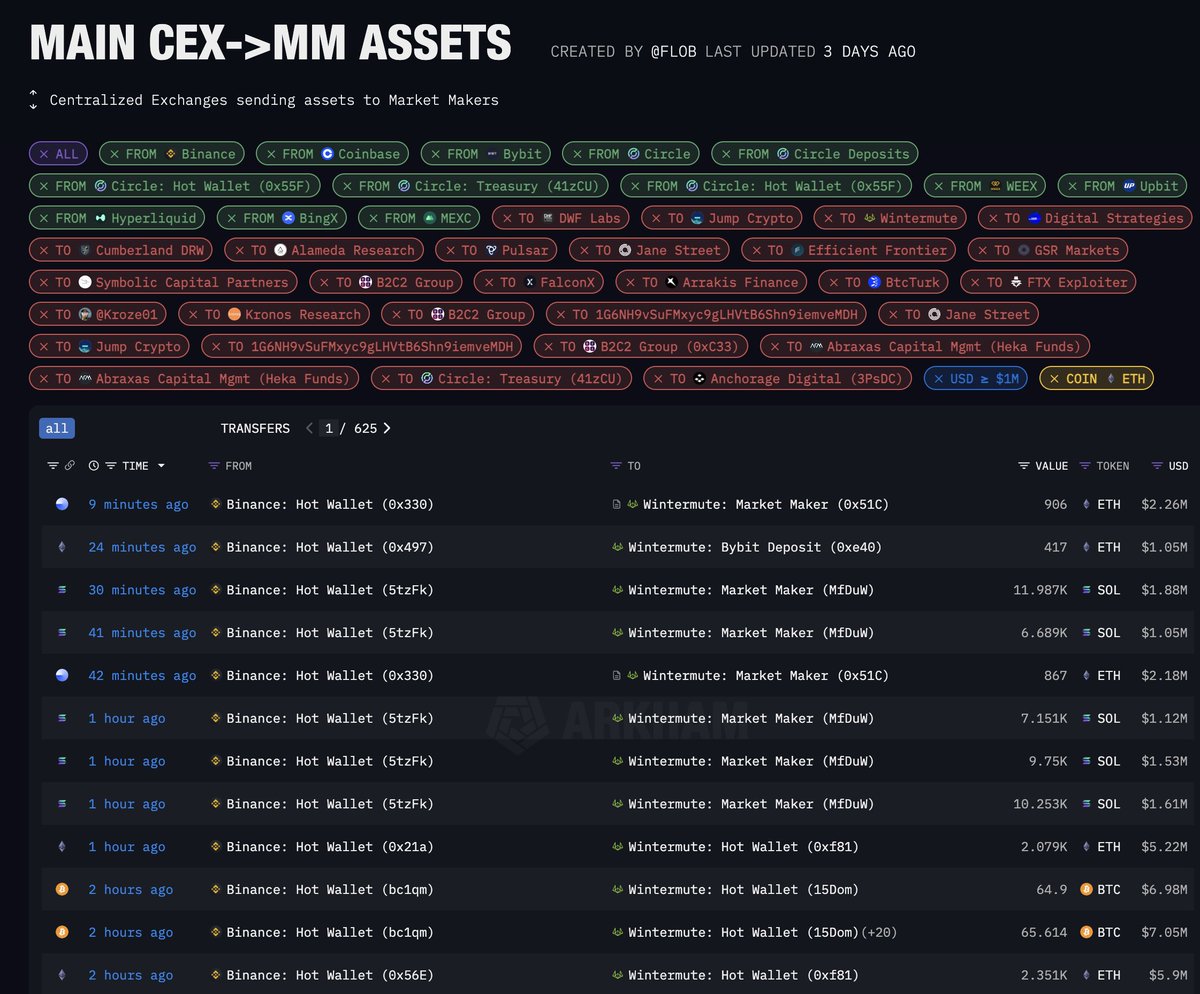Remove the FROM Binance filter chip
1200x994 pixels.
pyautogui.click(x=114, y=154)
